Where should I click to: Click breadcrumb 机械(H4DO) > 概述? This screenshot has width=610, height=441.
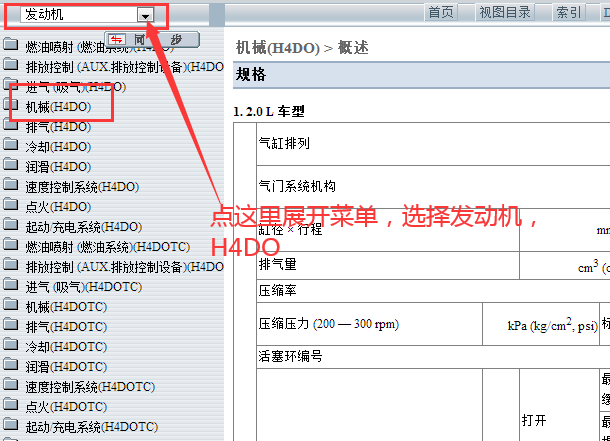[302, 48]
